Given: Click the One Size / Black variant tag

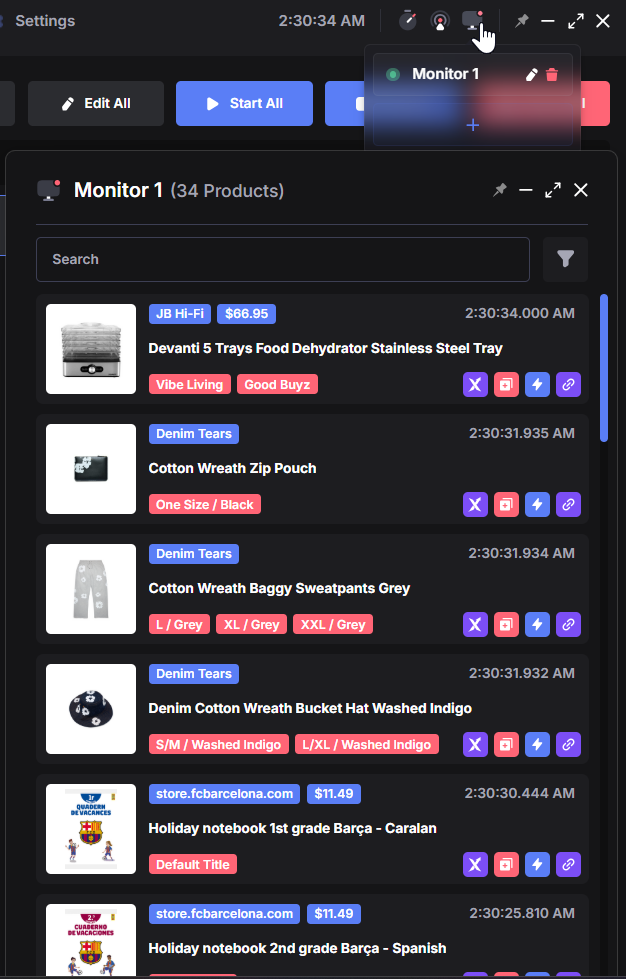Looking at the screenshot, I should (205, 504).
